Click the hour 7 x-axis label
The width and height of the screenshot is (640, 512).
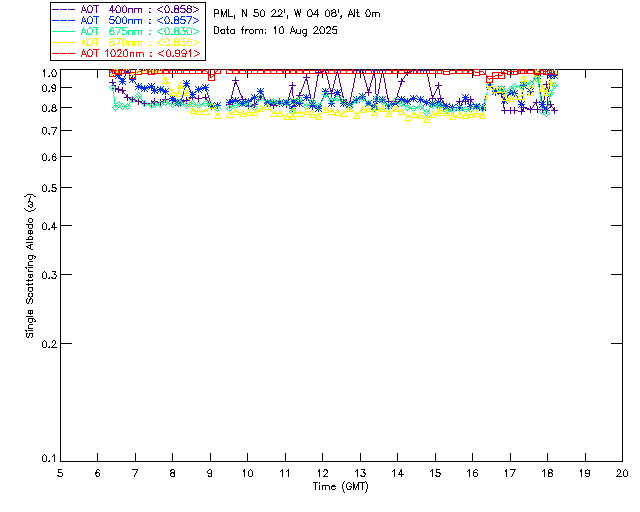click(135, 473)
